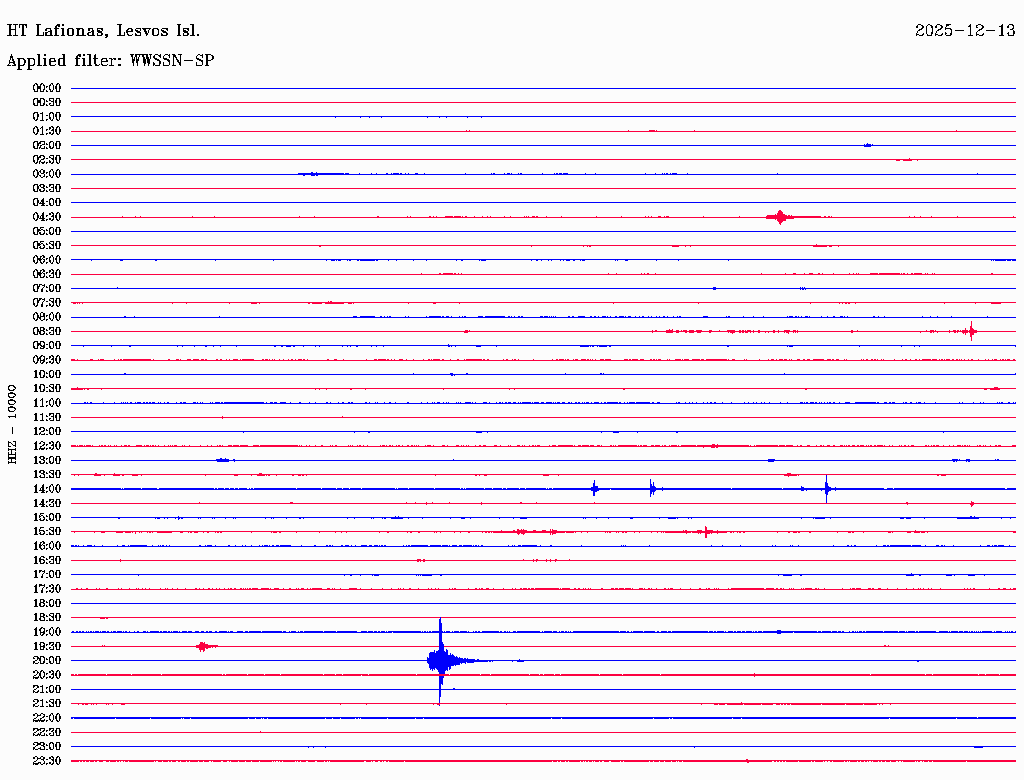1024x780 pixels.
Task: Select the 18:00 time label
Action: coord(47,604)
